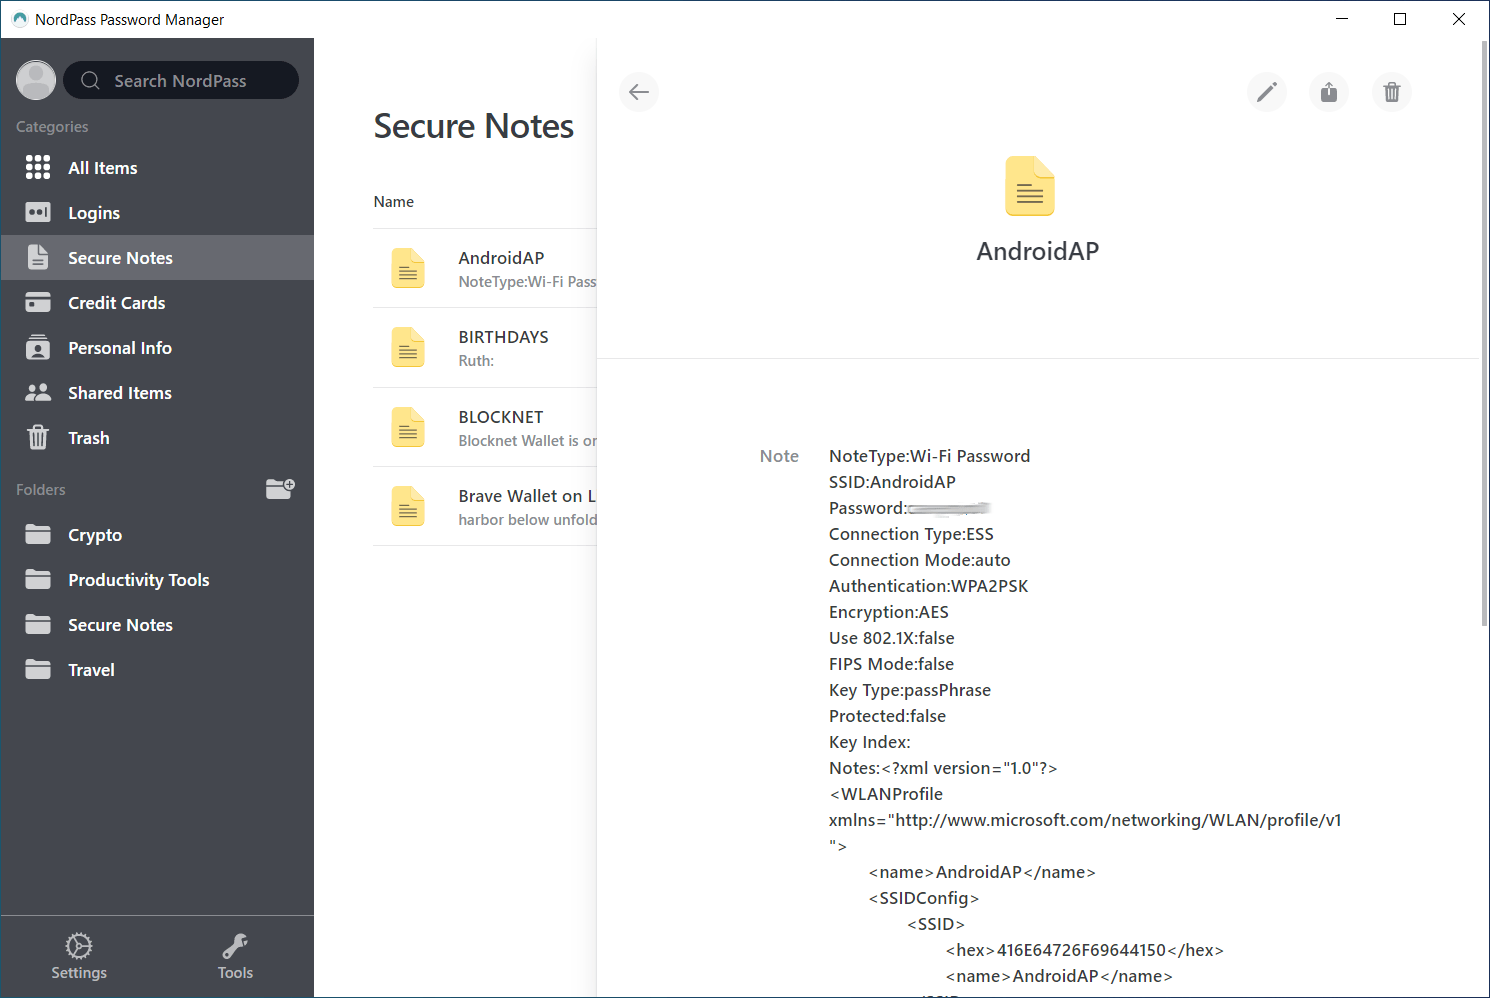Click the Travel folder icon
Image resolution: width=1490 pixels, height=998 pixels.
38,669
